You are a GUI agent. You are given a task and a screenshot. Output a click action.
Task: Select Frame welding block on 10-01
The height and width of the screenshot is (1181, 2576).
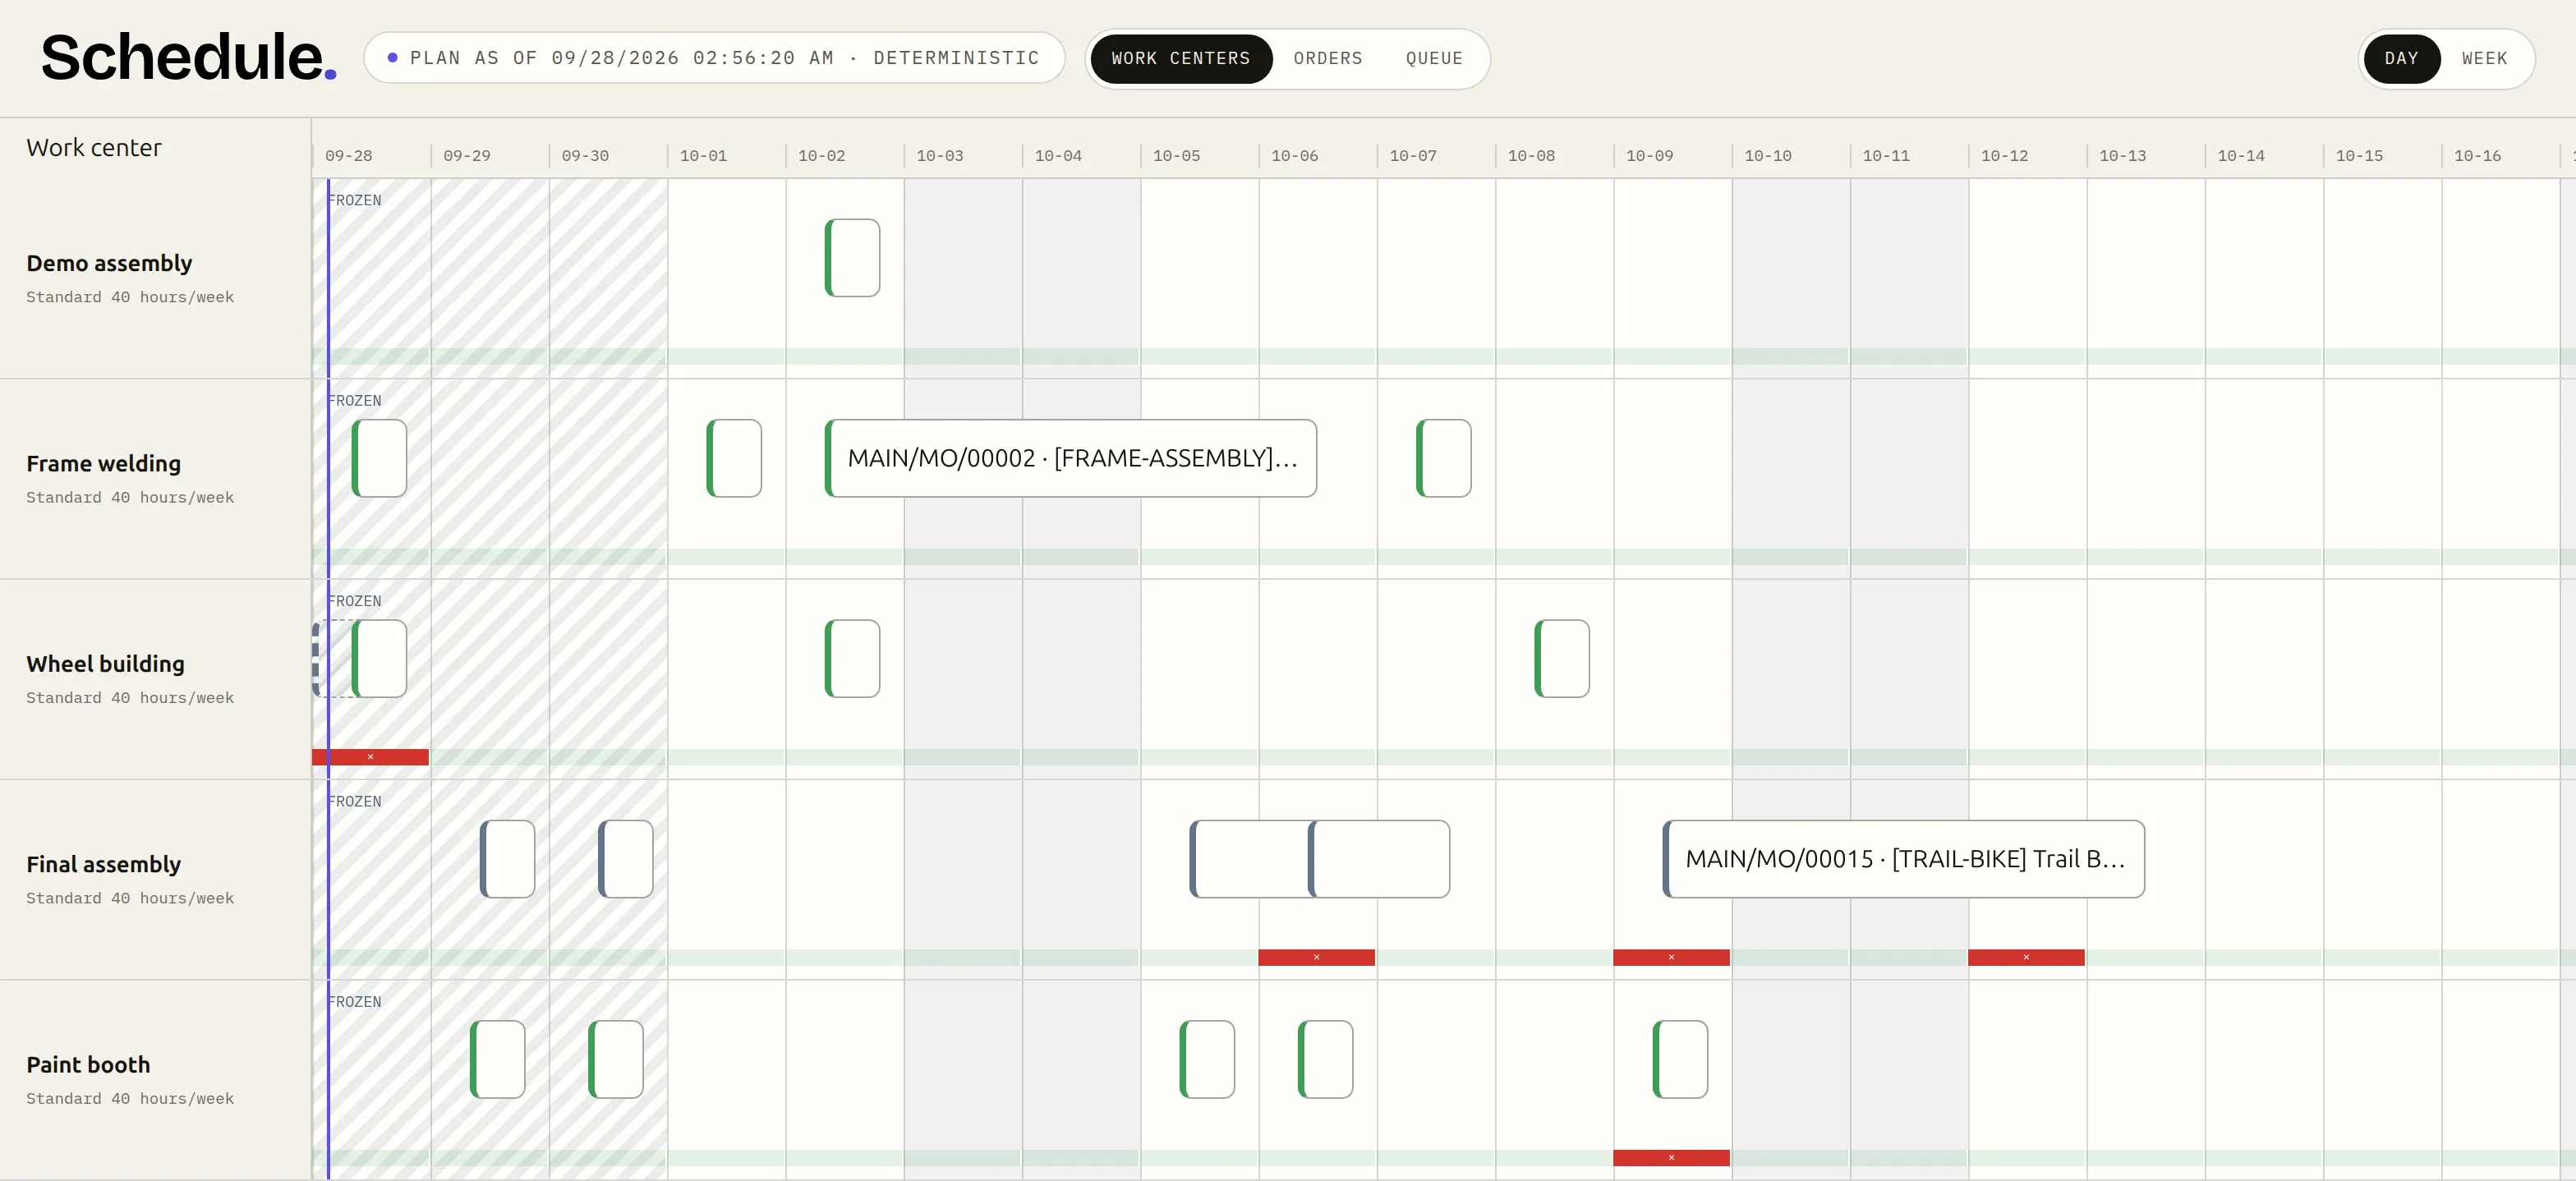point(734,458)
